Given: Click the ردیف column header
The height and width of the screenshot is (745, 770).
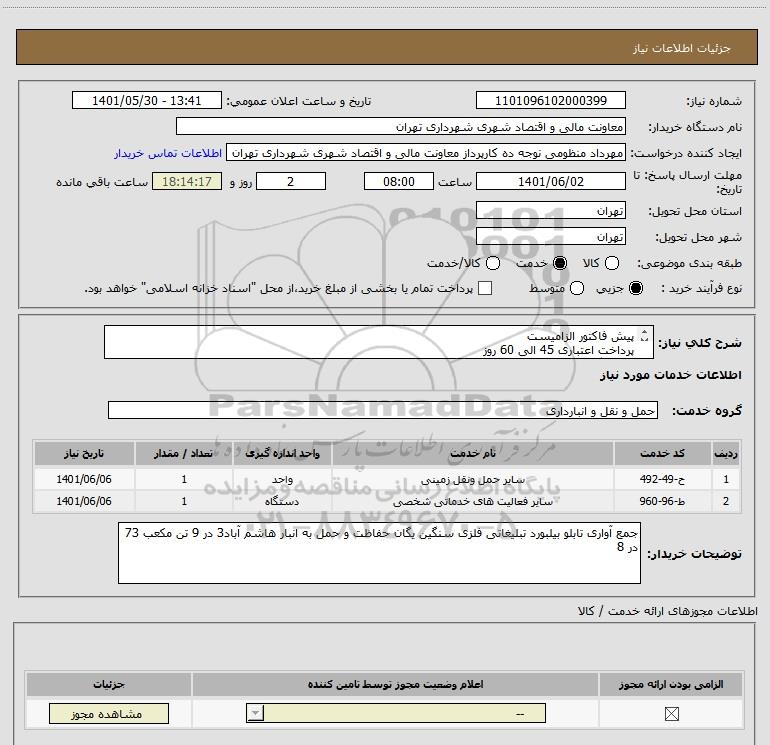Looking at the screenshot, I should (726, 453).
